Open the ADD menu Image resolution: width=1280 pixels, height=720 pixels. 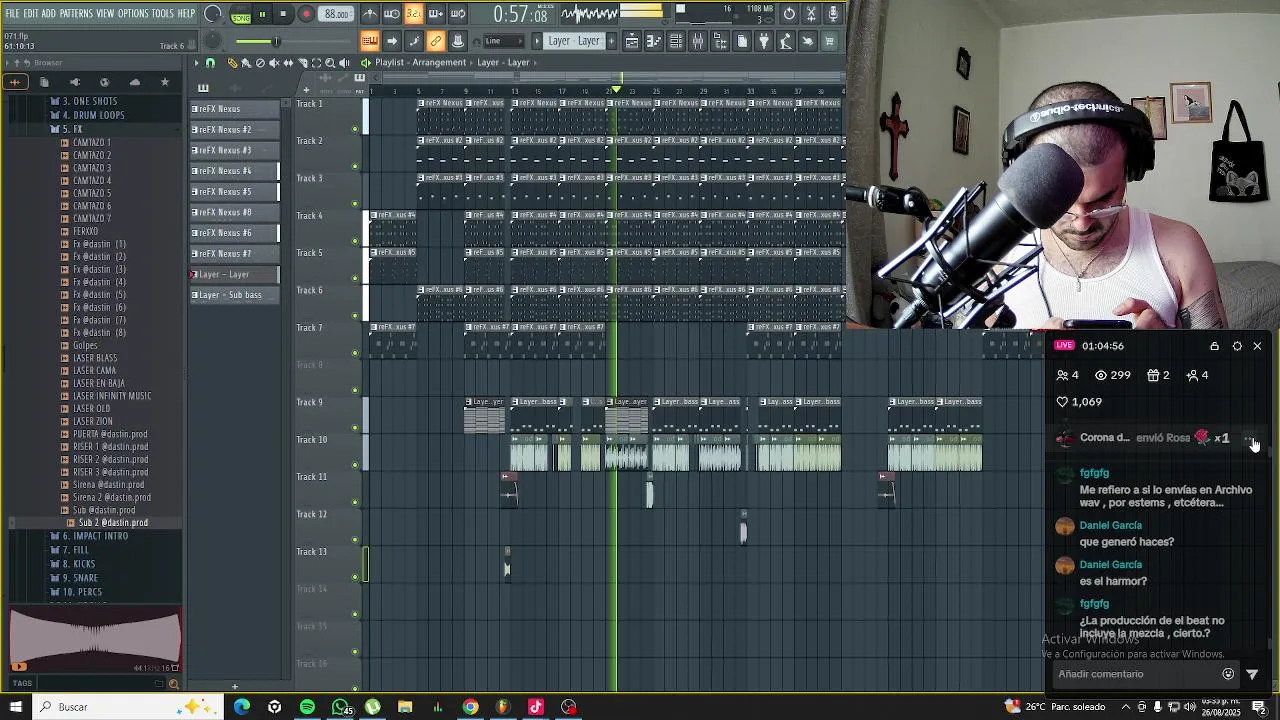(48, 14)
